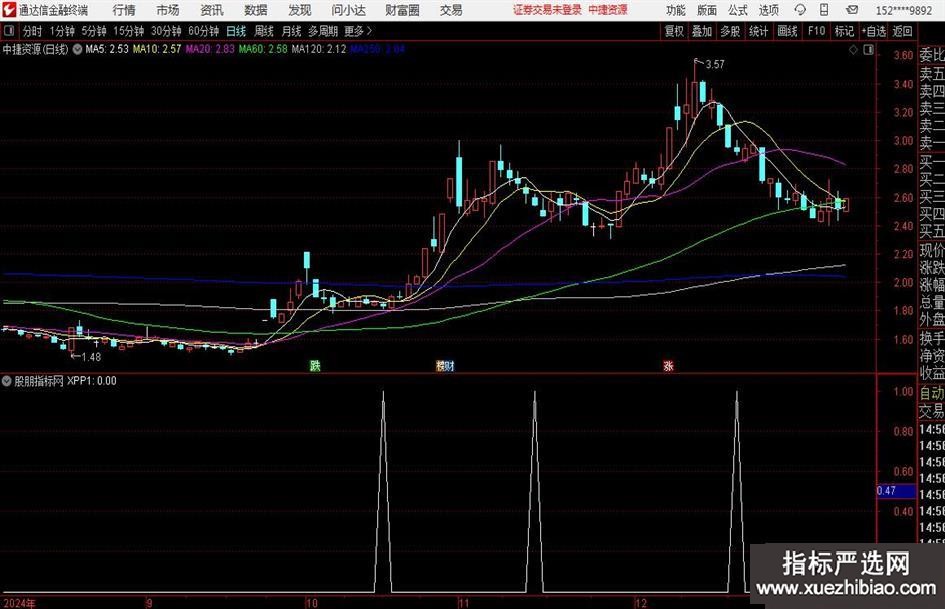Screen dimensions: 945x609
Task: Click the XPP1: 0.00 indicator value
Action: [92, 380]
